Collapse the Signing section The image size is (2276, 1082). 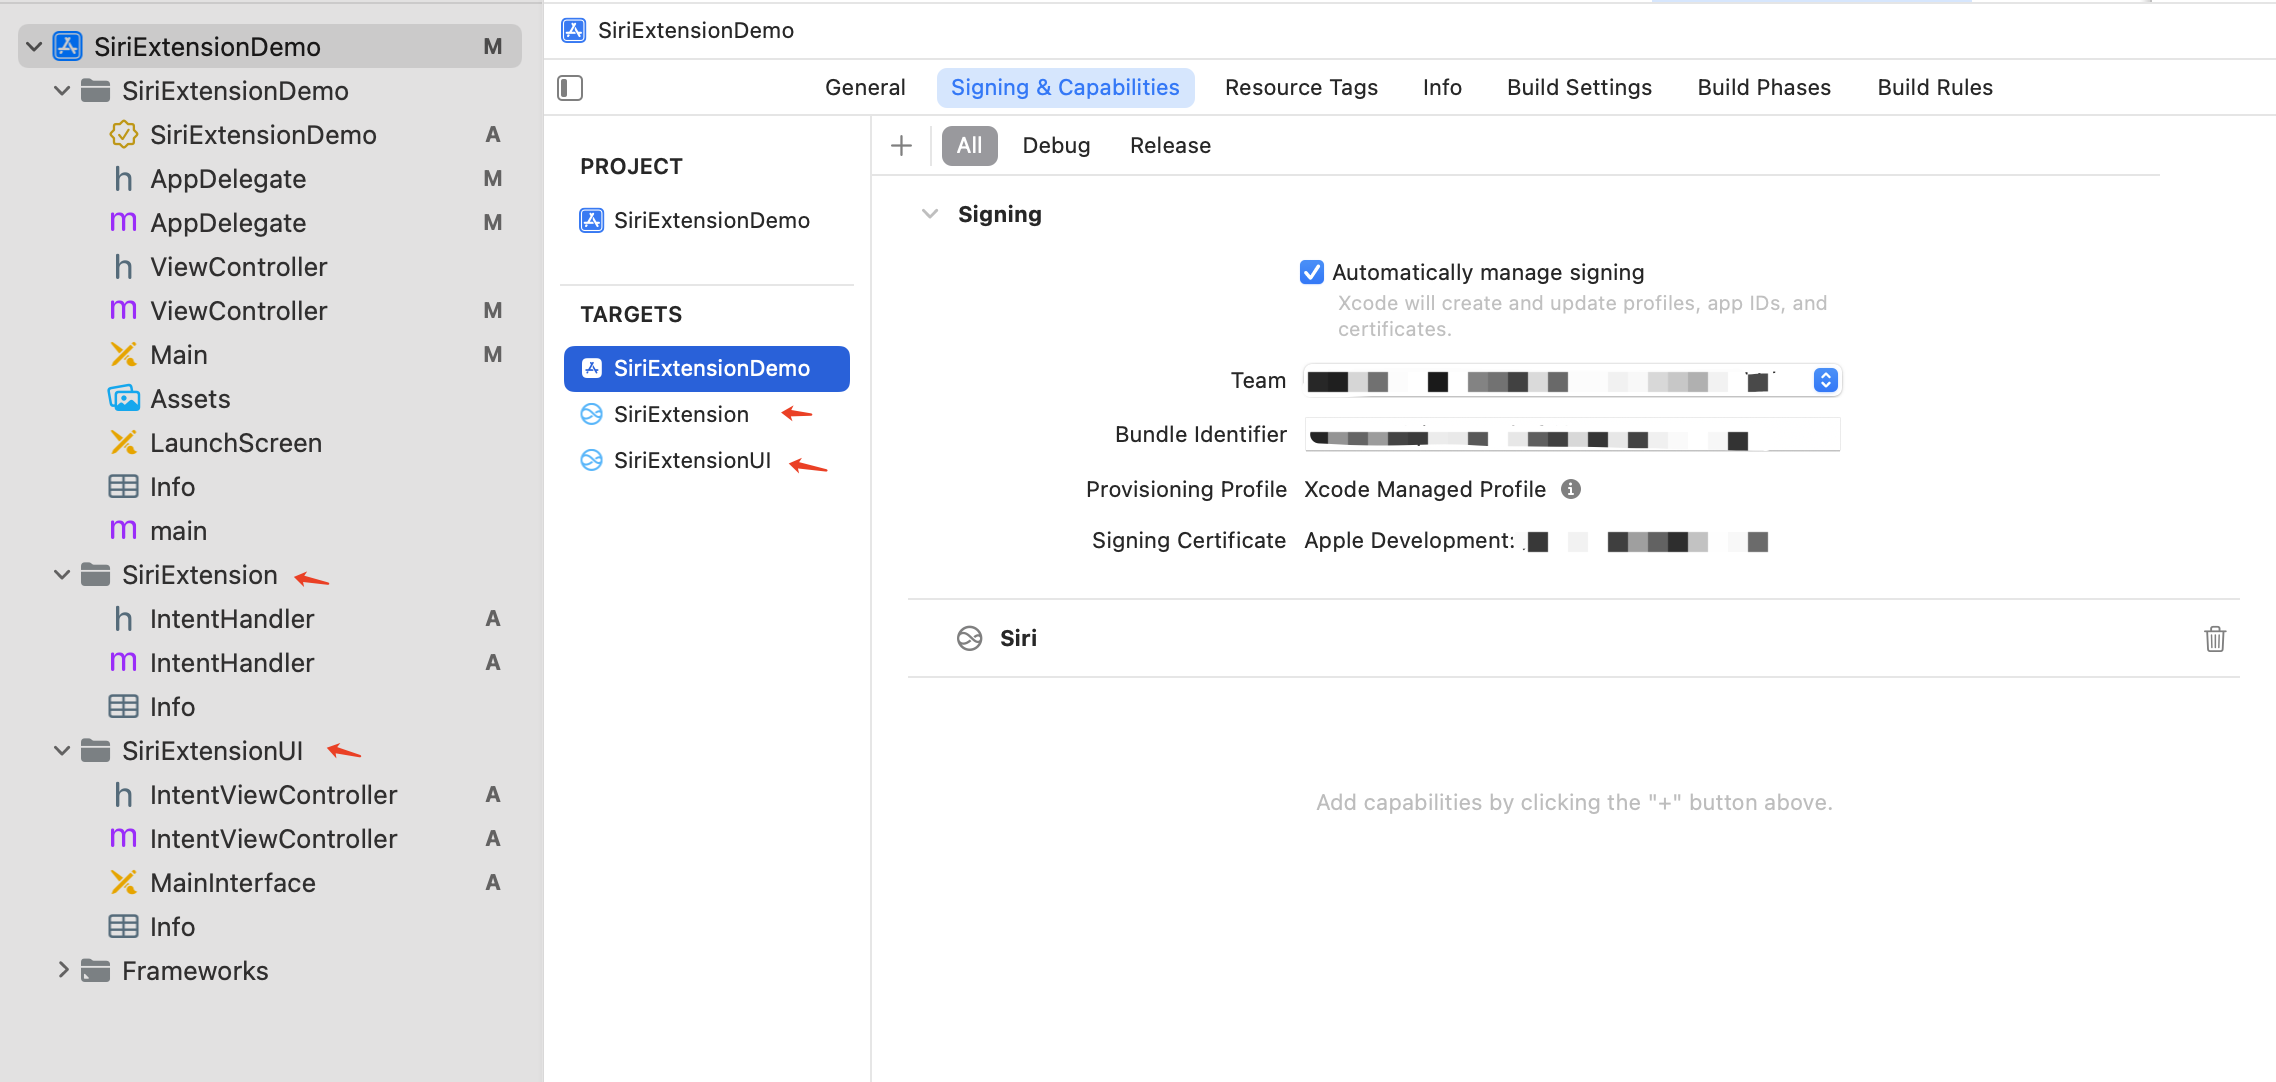point(929,214)
